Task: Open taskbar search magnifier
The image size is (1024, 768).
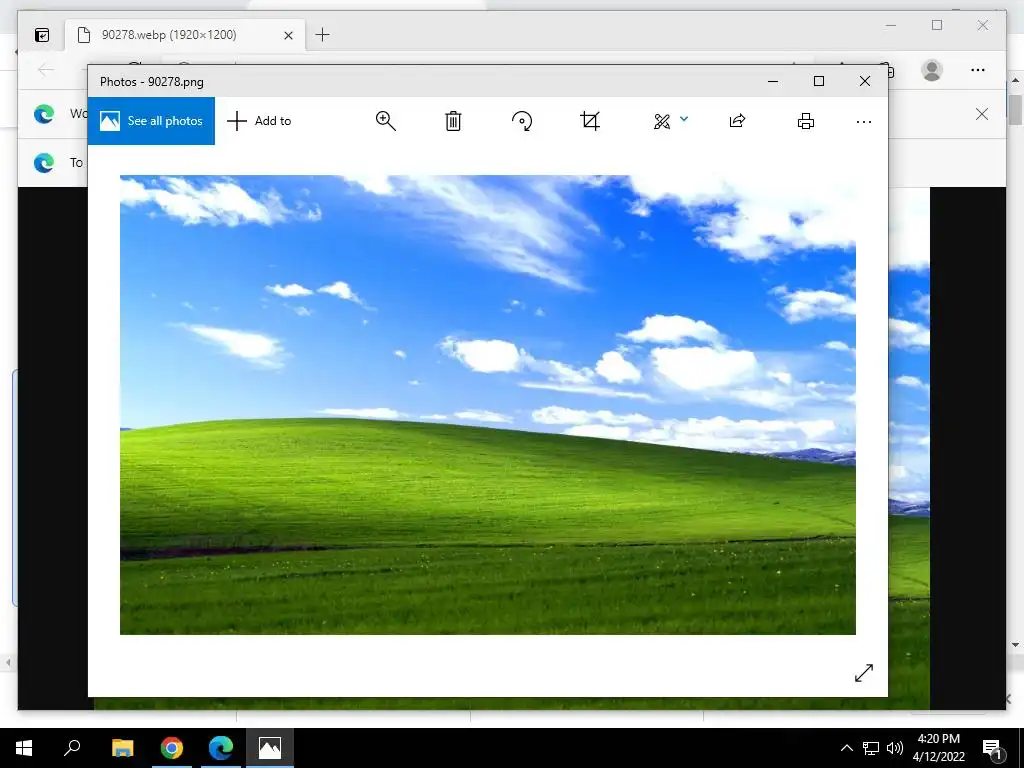Action: [x=72, y=748]
